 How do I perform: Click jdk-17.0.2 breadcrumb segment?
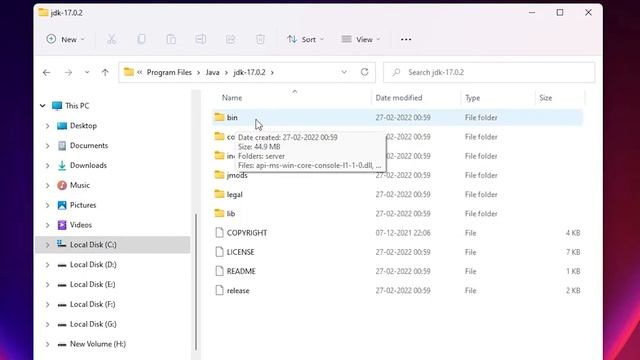click(x=249, y=72)
